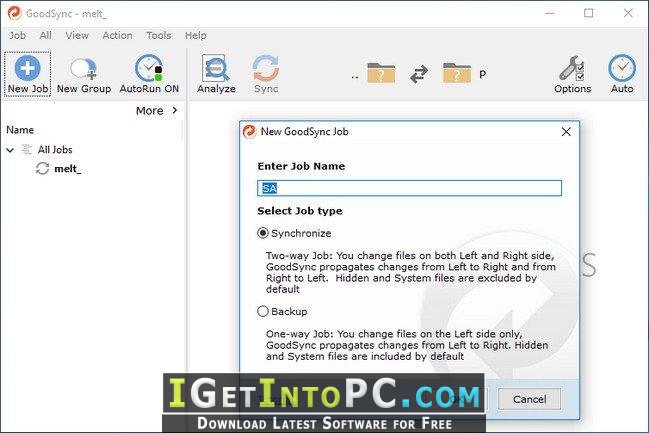Collapse the All Jobs tree node
The width and height of the screenshot is (649, 433).
coord(10,150)
